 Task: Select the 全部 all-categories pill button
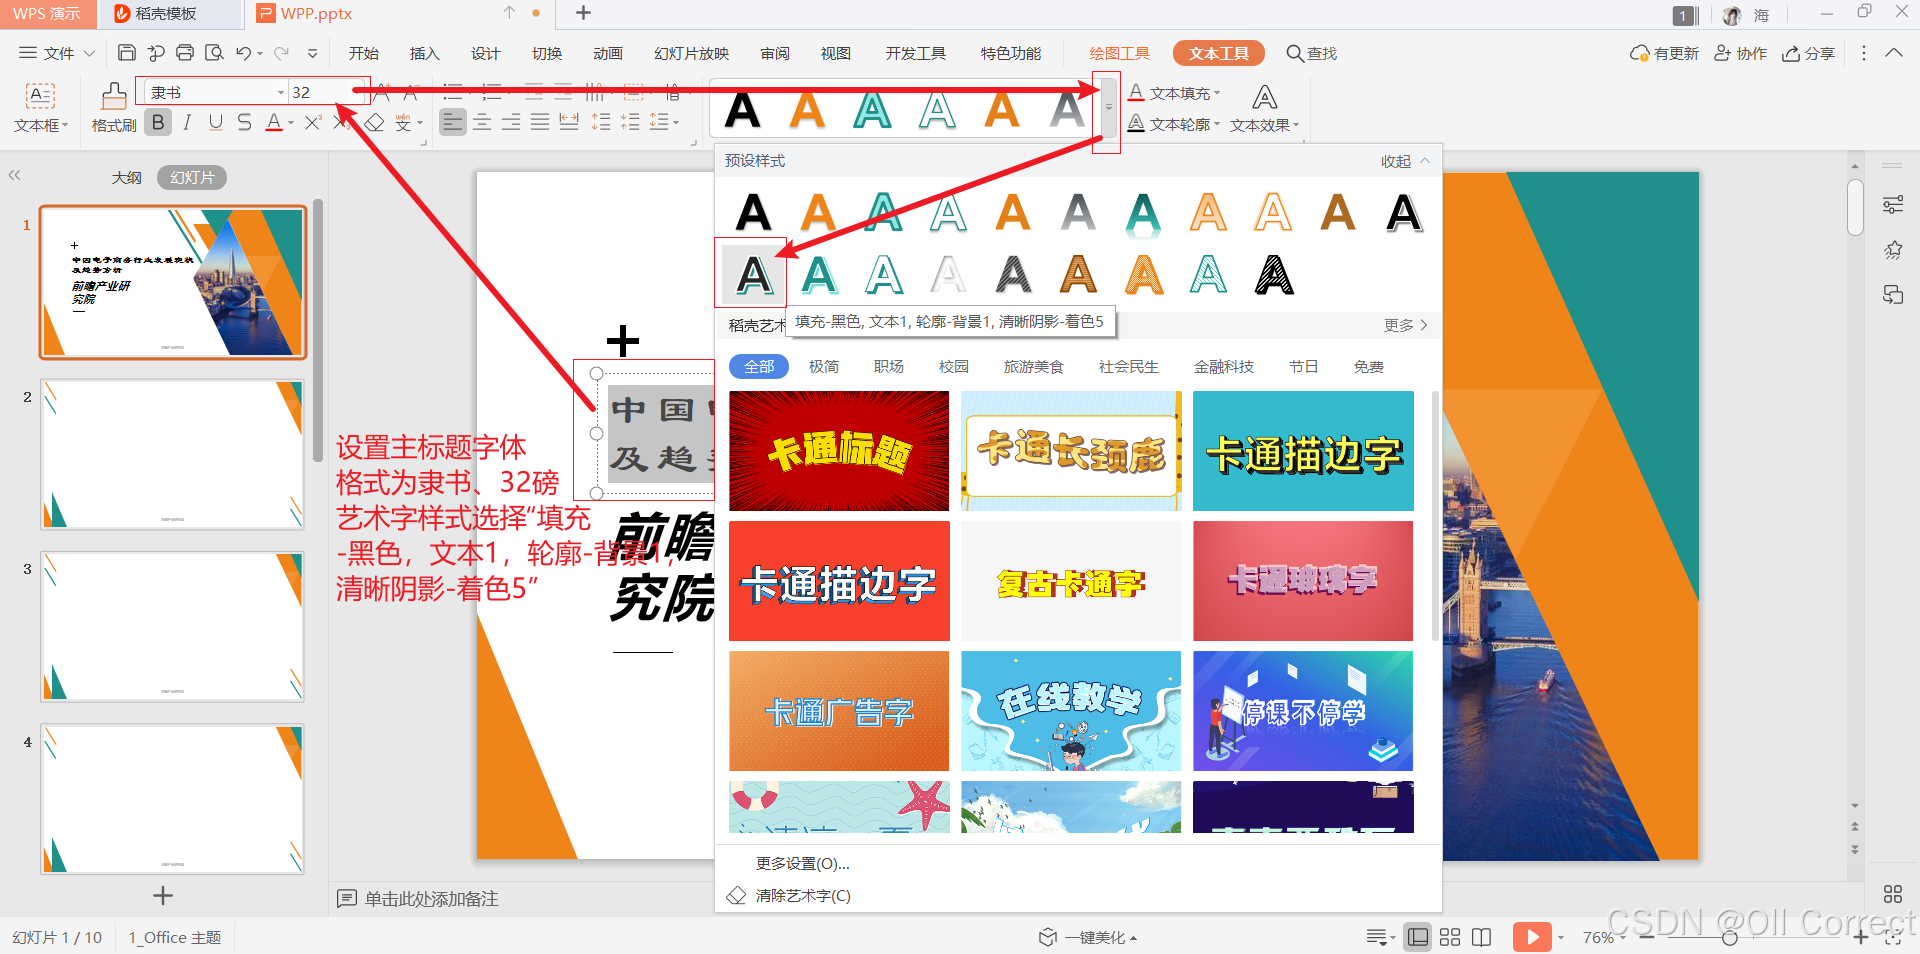tap(759, 367)
